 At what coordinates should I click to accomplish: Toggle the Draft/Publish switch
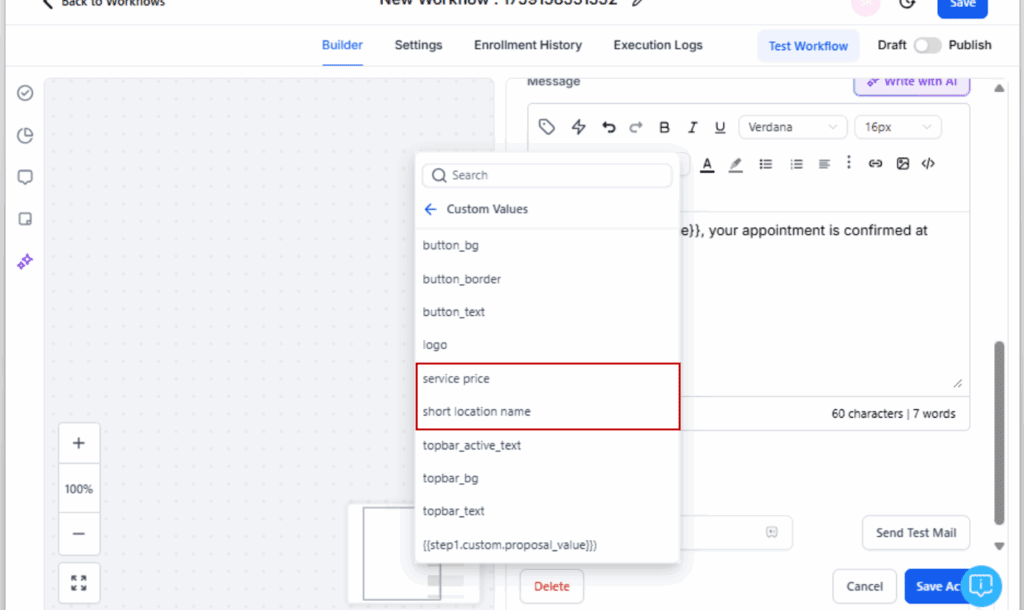pyautogui.click(x=927, y=45)
